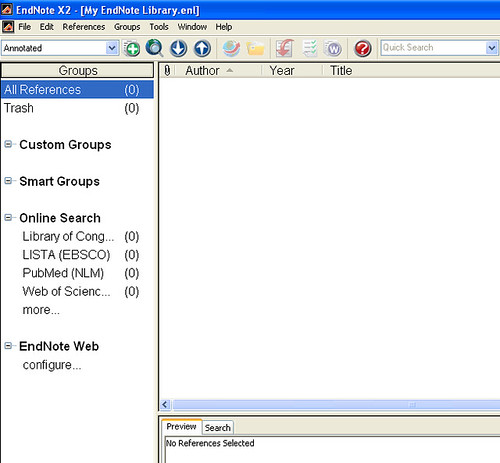Open the Help menu
This screenshot has height=463, width=500.
pyautogui.click(x=224, y=27)
